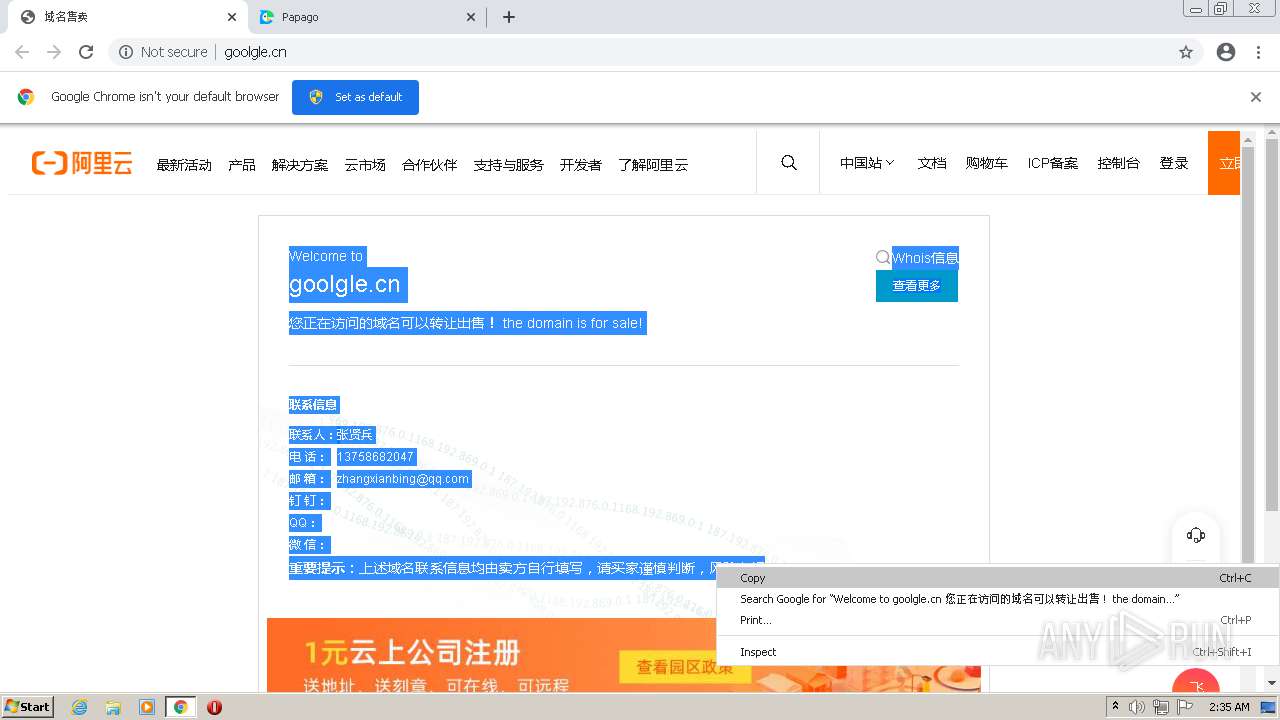
Task: Close the Papago tab
Action: coord(472,17)
